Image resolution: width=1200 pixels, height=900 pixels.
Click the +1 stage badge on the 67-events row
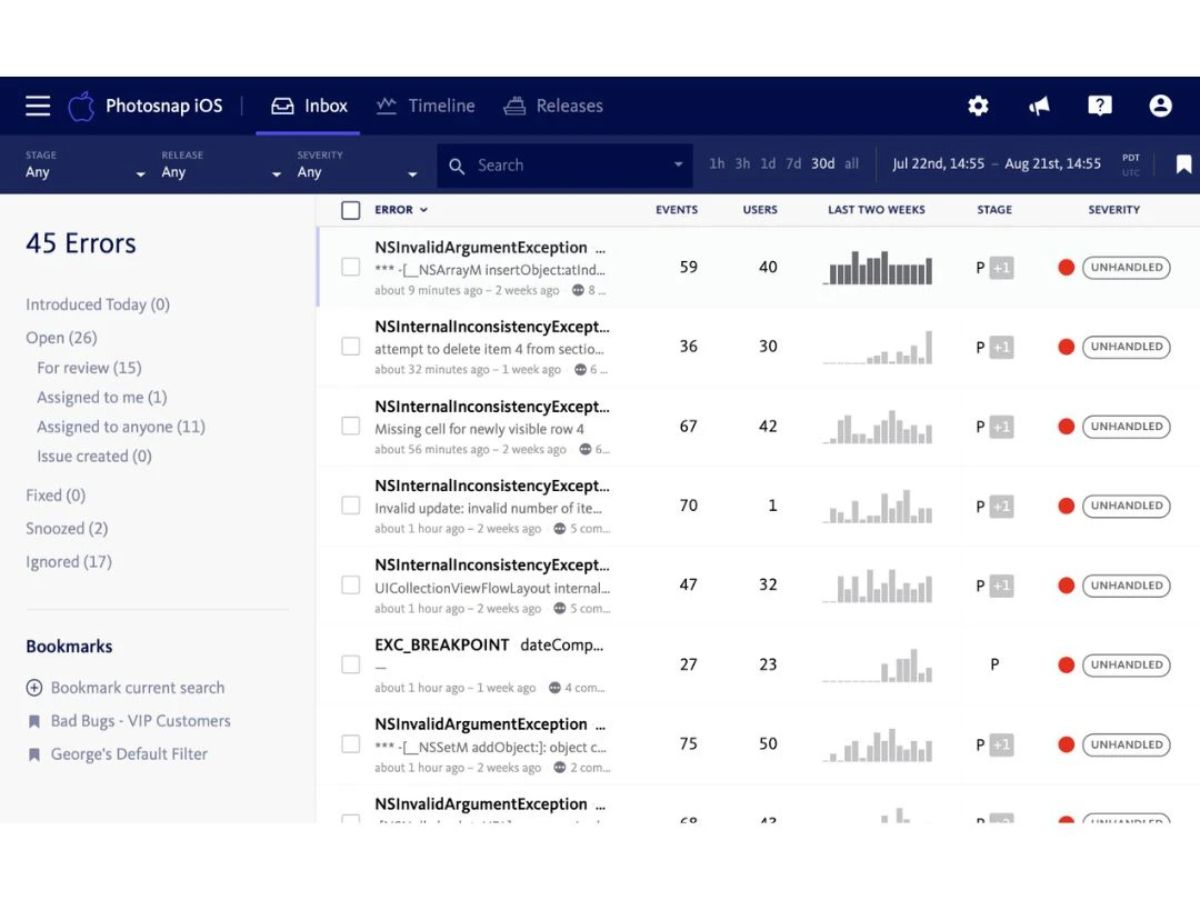pos(1001,427)
